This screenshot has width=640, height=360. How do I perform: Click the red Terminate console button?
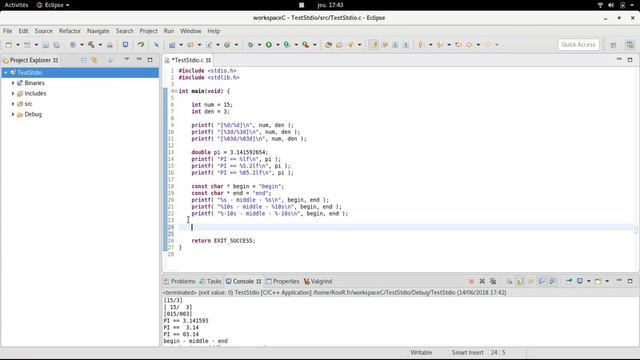[471, 281]
